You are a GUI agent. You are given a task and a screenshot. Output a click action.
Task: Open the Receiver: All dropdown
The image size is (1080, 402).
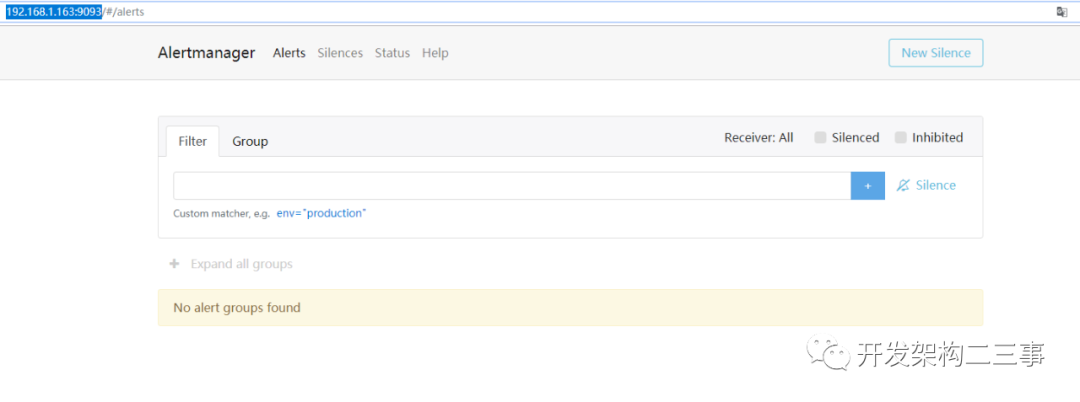point(758,138)
